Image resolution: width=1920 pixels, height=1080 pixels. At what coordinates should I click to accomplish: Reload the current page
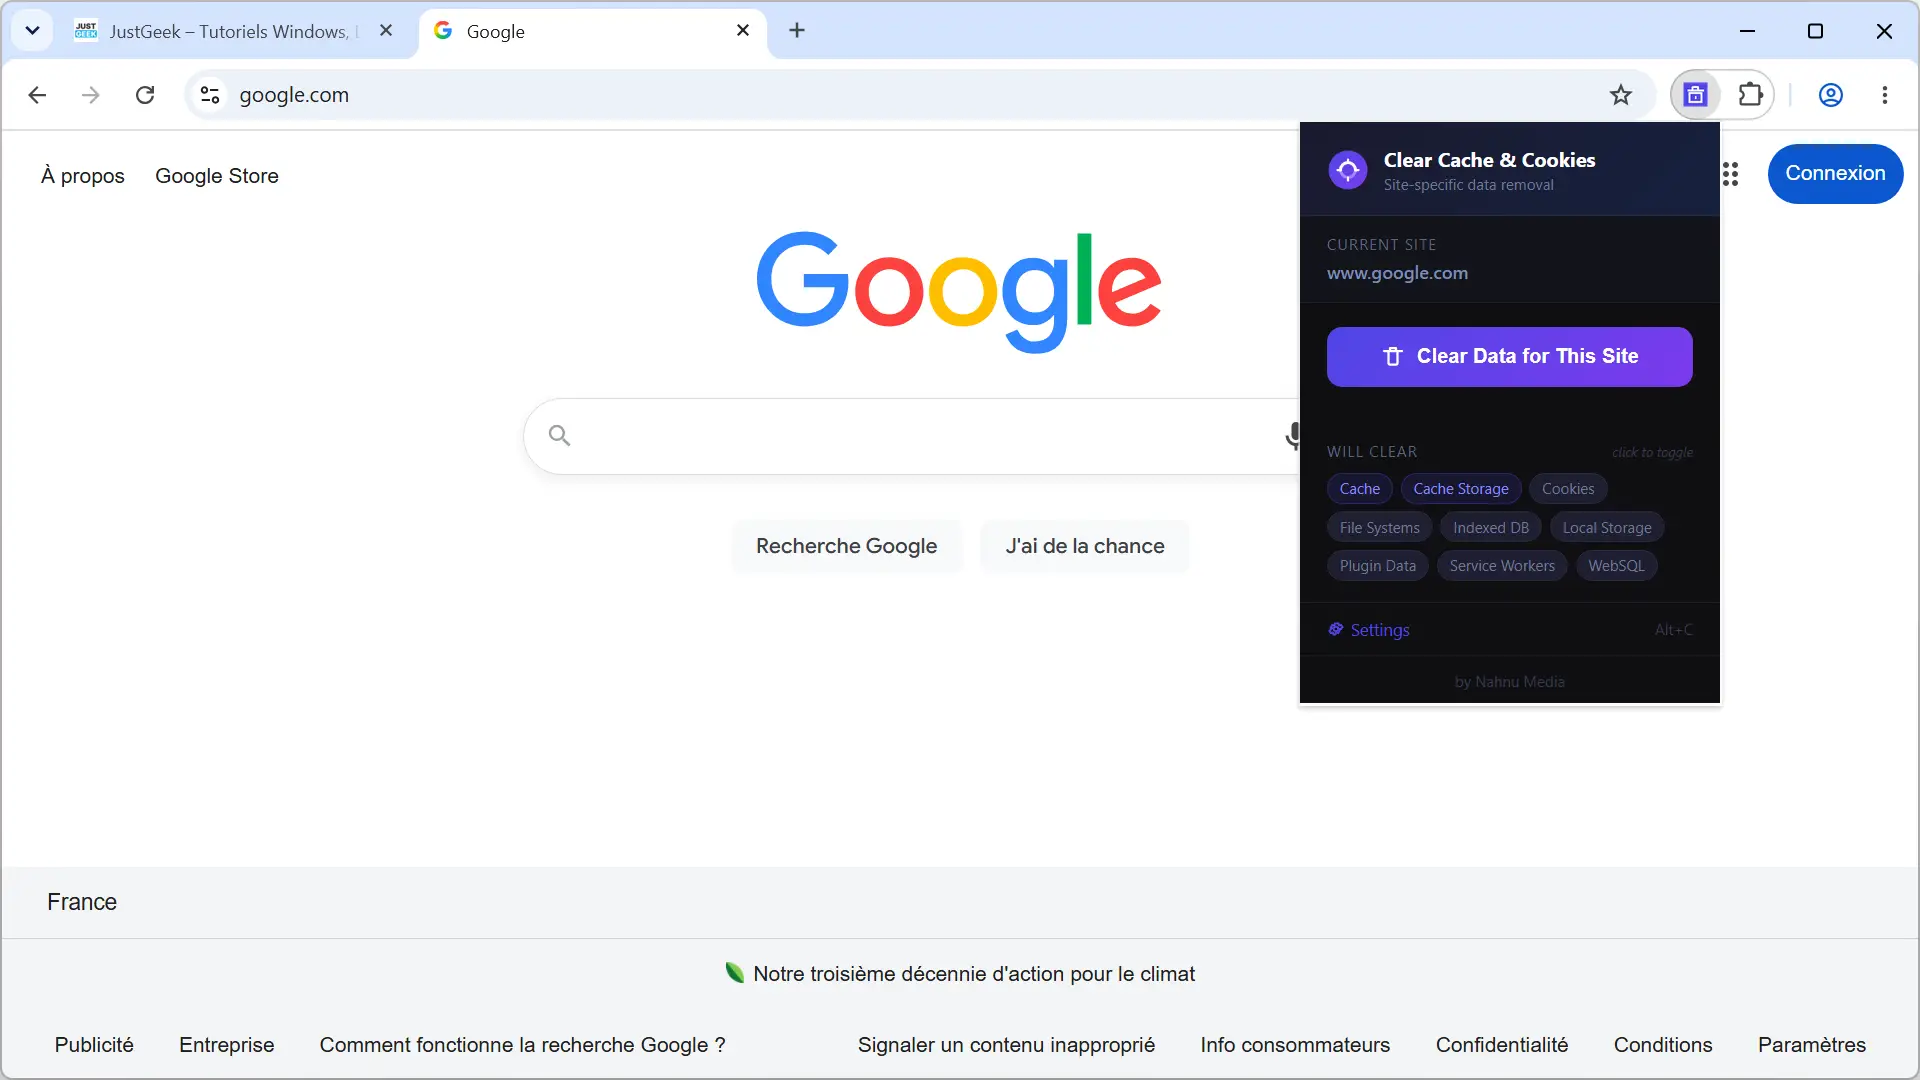click(x=145, y=95)
